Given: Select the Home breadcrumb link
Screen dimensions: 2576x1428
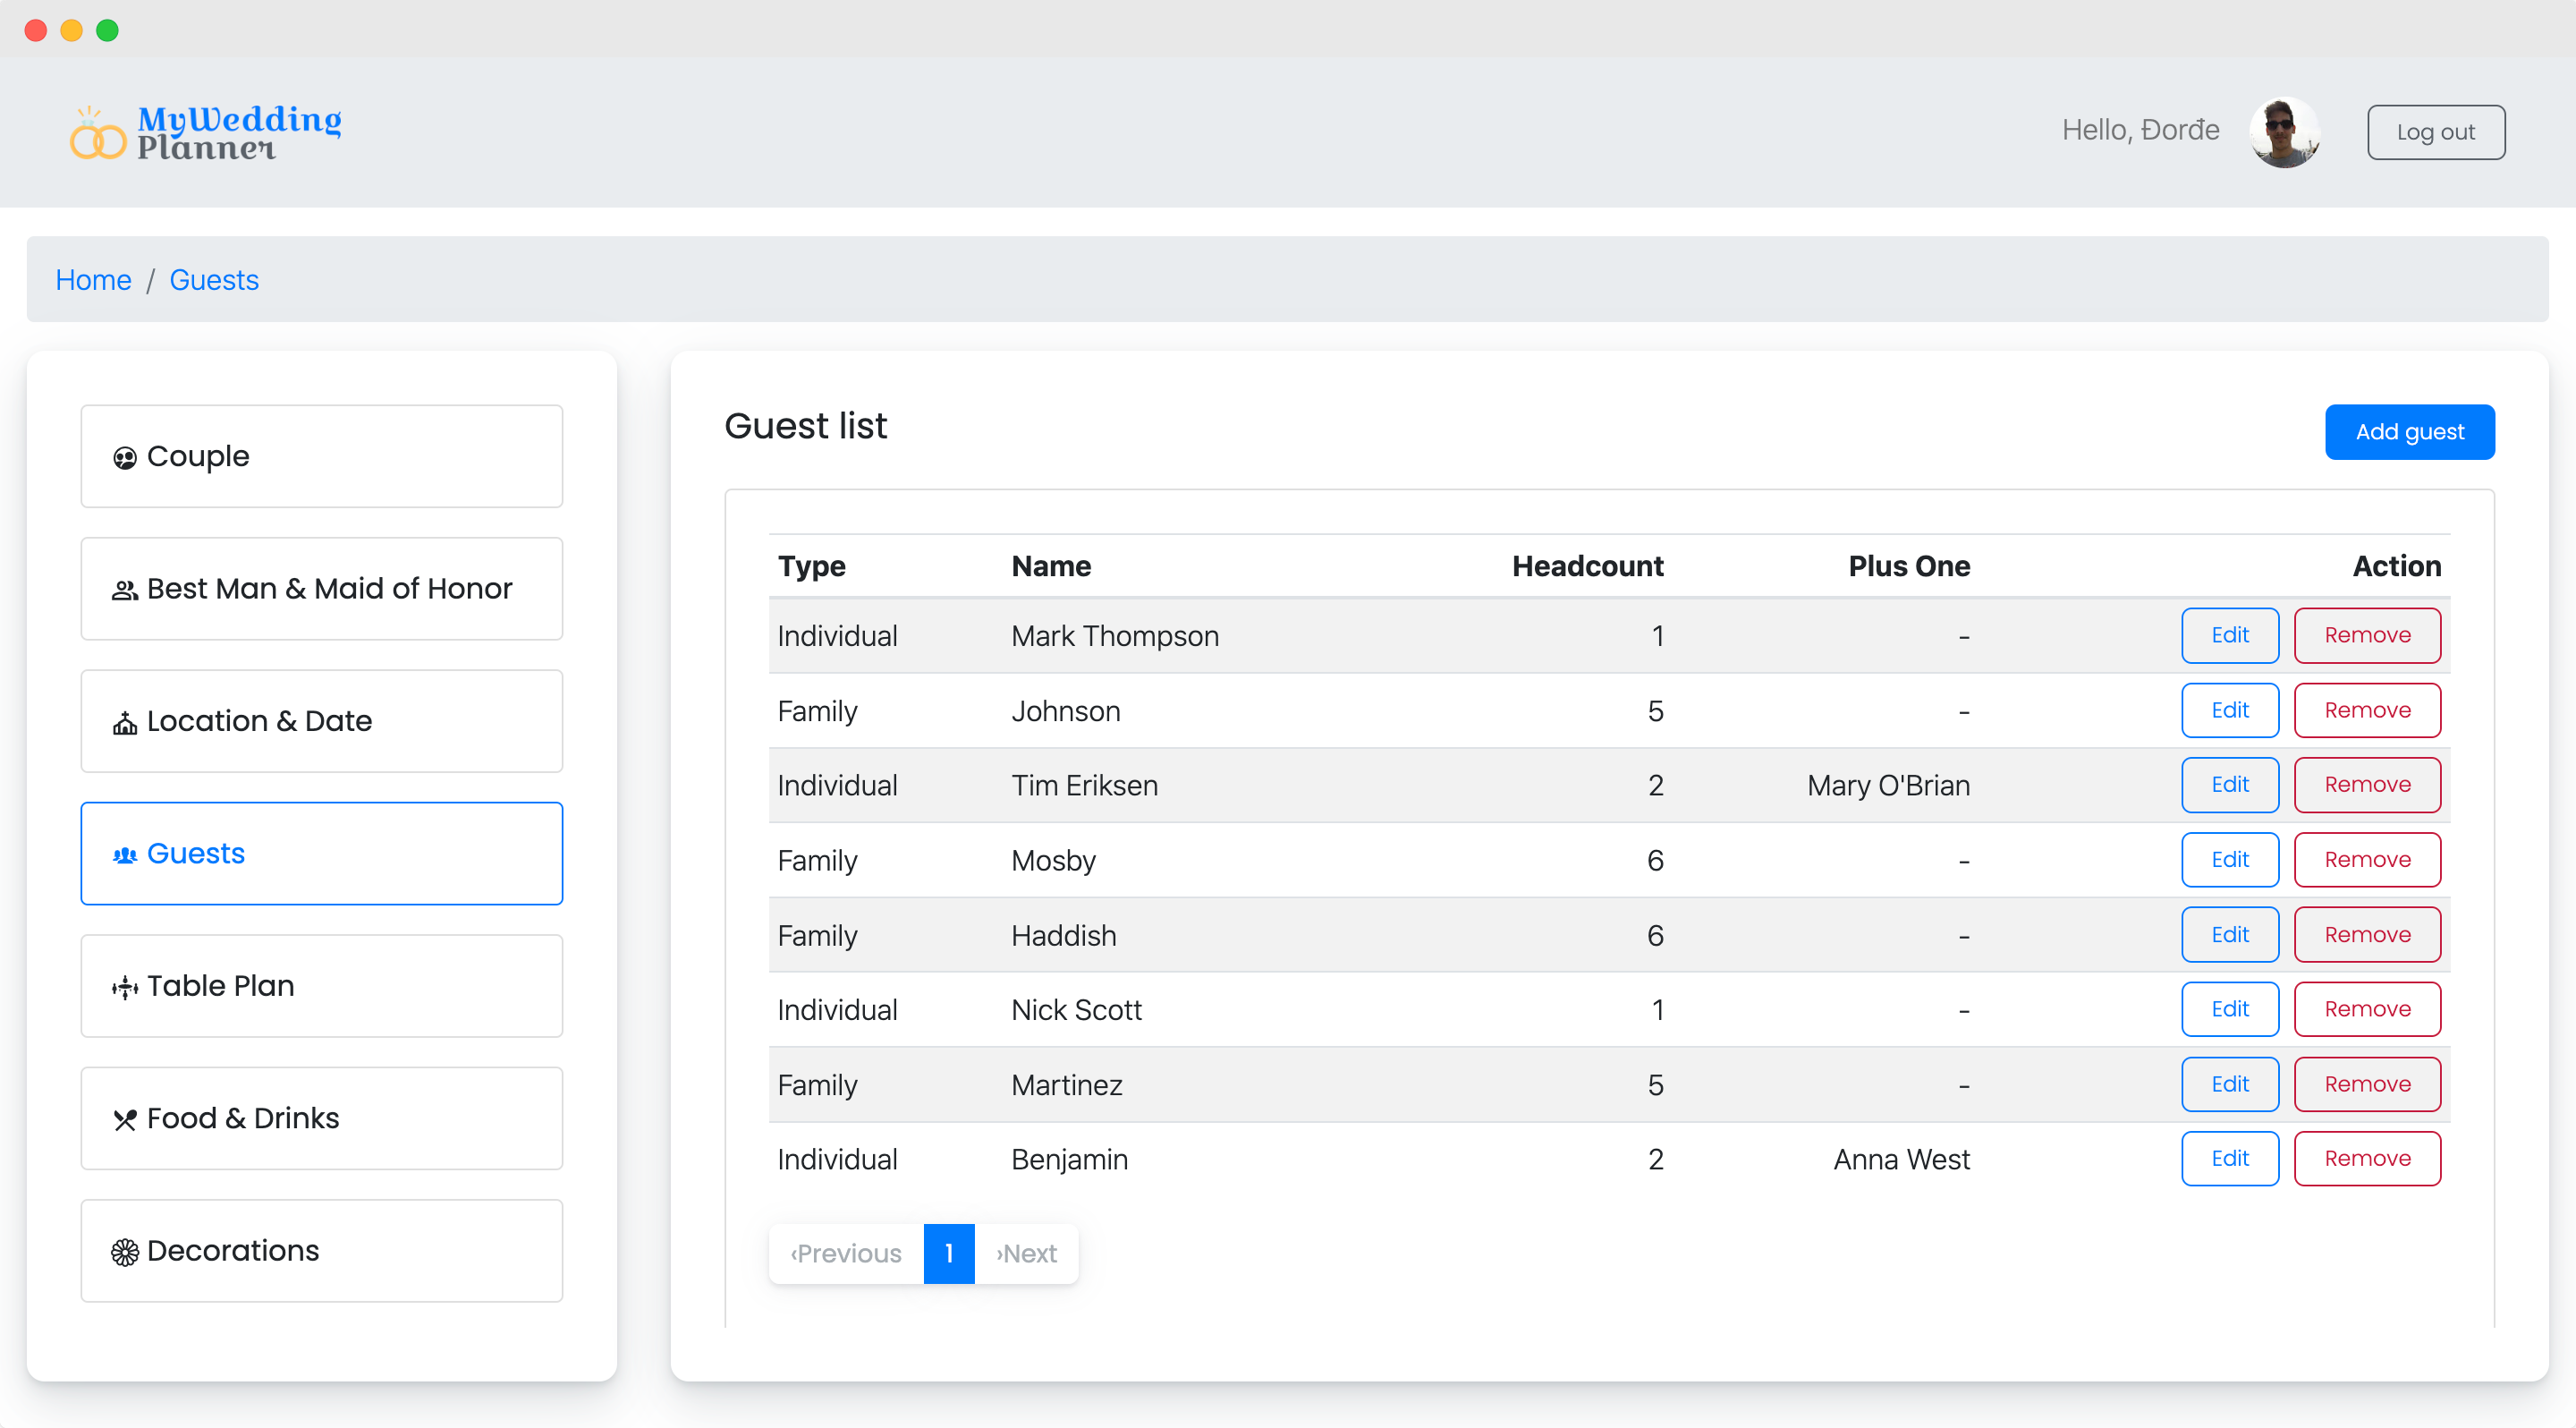Looking at the screenshot, I should coord(93,280).
